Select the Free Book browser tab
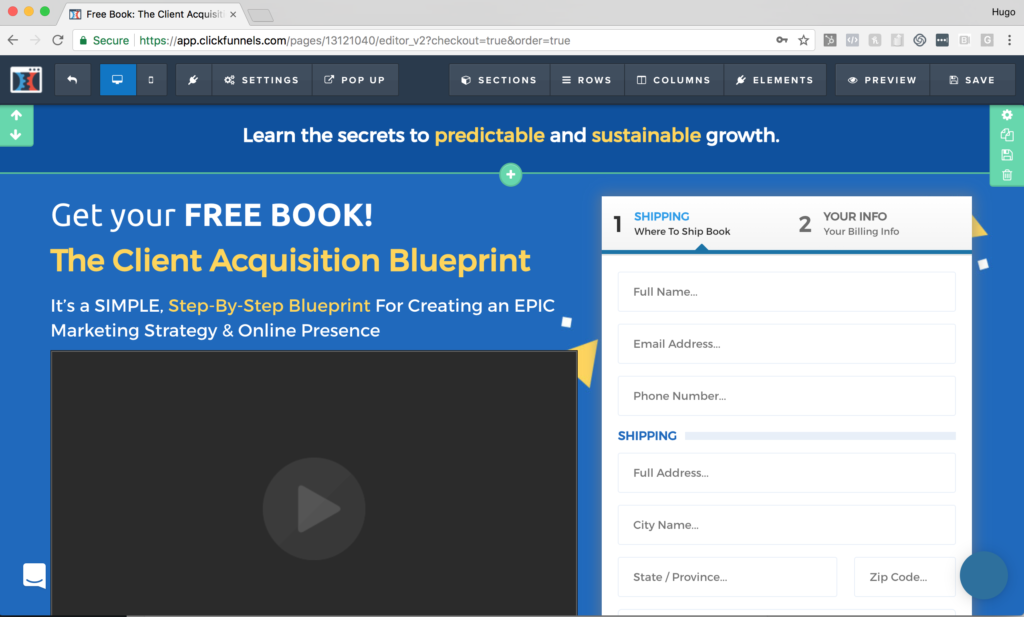 click(x=154, y=14)
